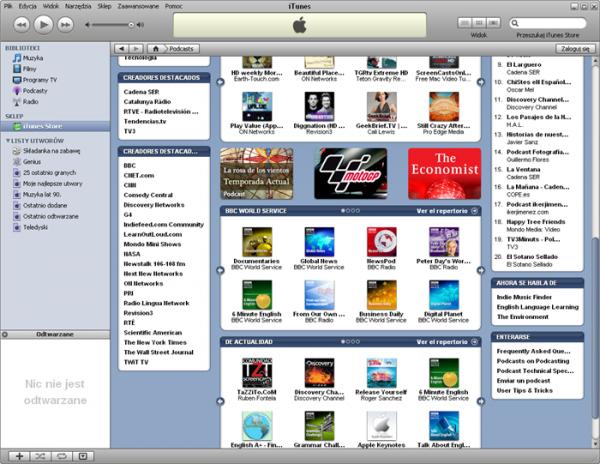The width and height of the screenshot is (600, 464).
Task: Open Apple Keynotes podcast artwork
Action: click(x=382, y=426)
